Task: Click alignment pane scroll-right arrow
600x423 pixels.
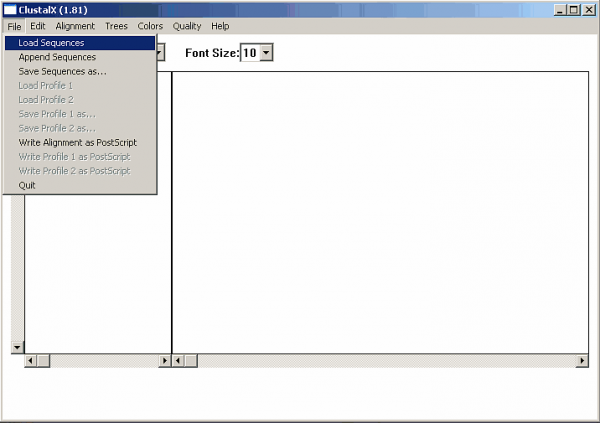Action: click(582, 360)
